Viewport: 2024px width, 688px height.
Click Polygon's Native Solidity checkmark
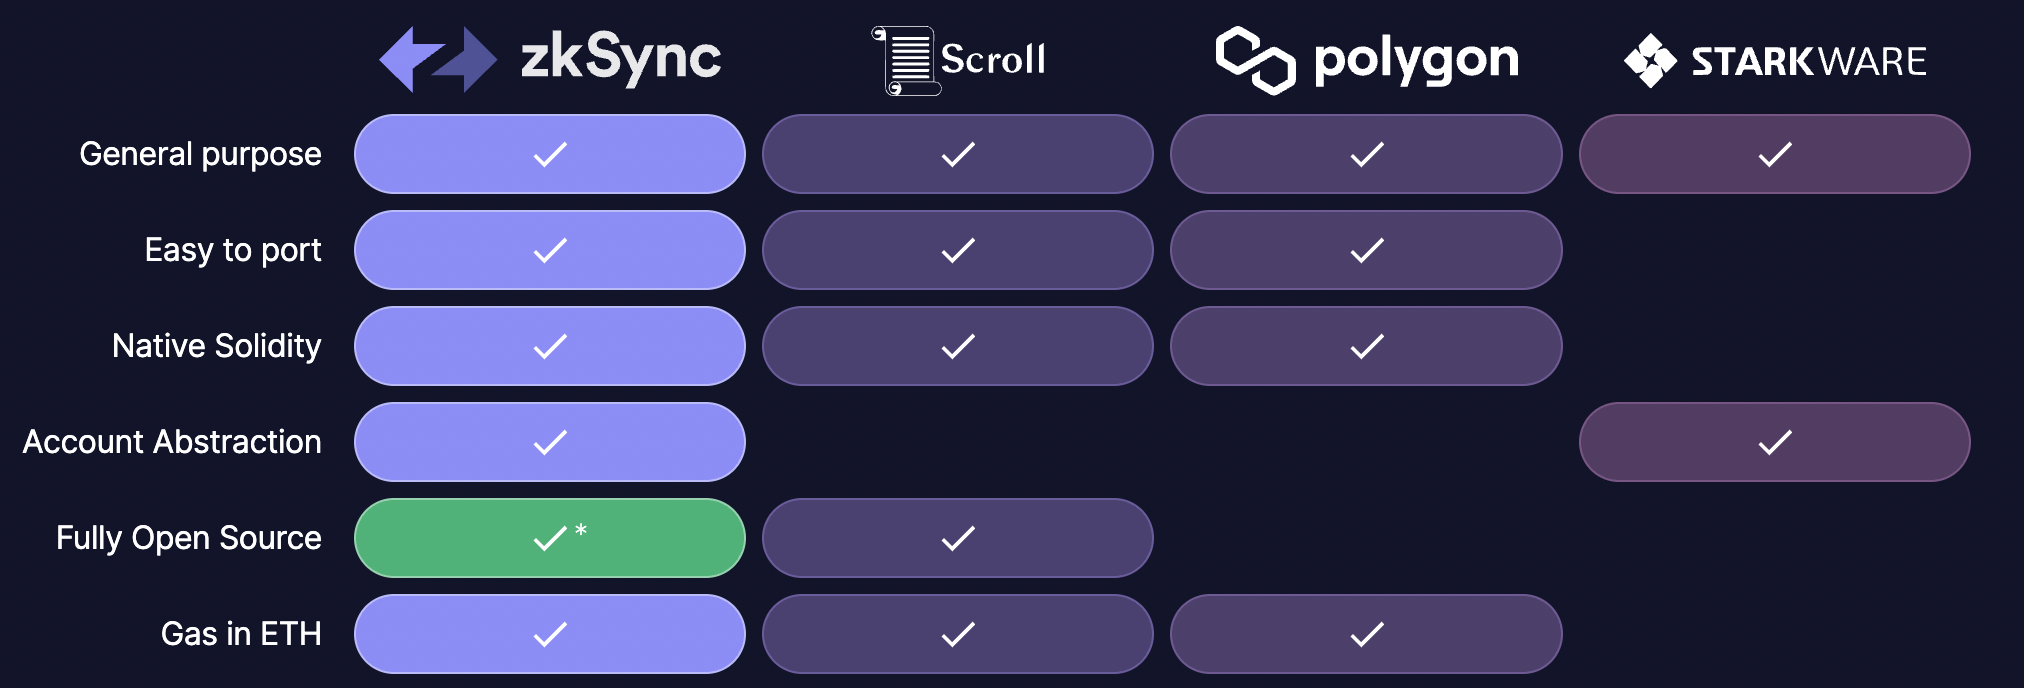point(1366,346)
